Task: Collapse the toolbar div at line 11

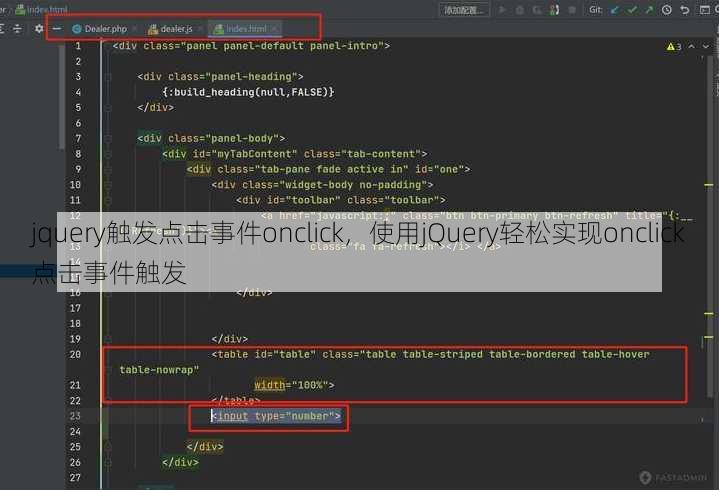Action: click(x=108, y=200)
